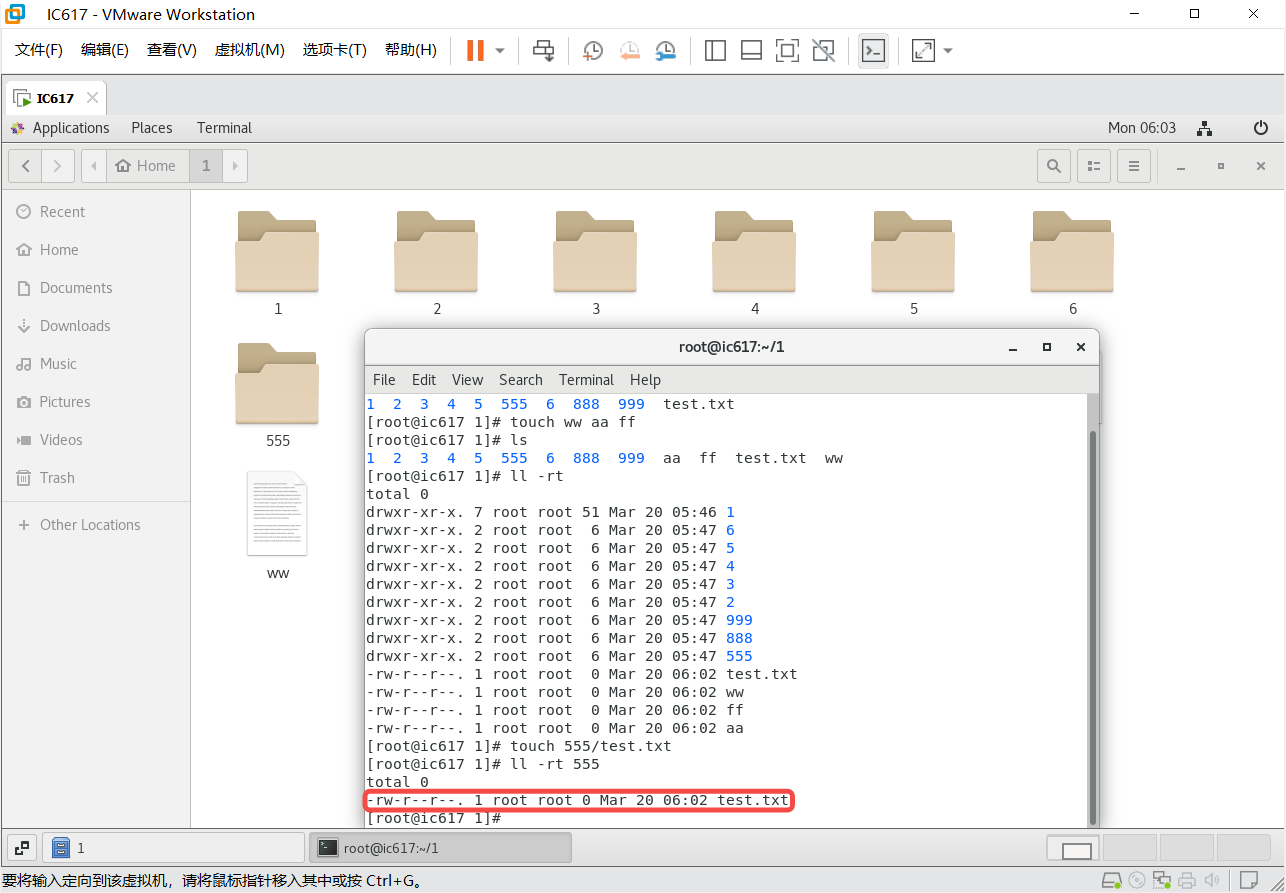Viewport: 1286px width, 893px height.
Task: Open the VMware 查看(V) menu
Action: tap(172, 50)
